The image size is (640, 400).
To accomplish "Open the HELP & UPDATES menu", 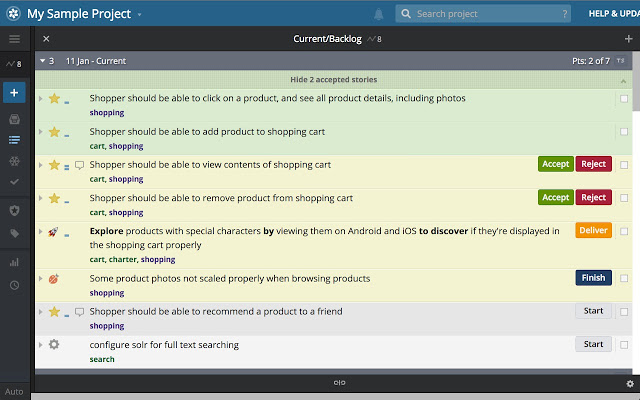I will [614, 13].
